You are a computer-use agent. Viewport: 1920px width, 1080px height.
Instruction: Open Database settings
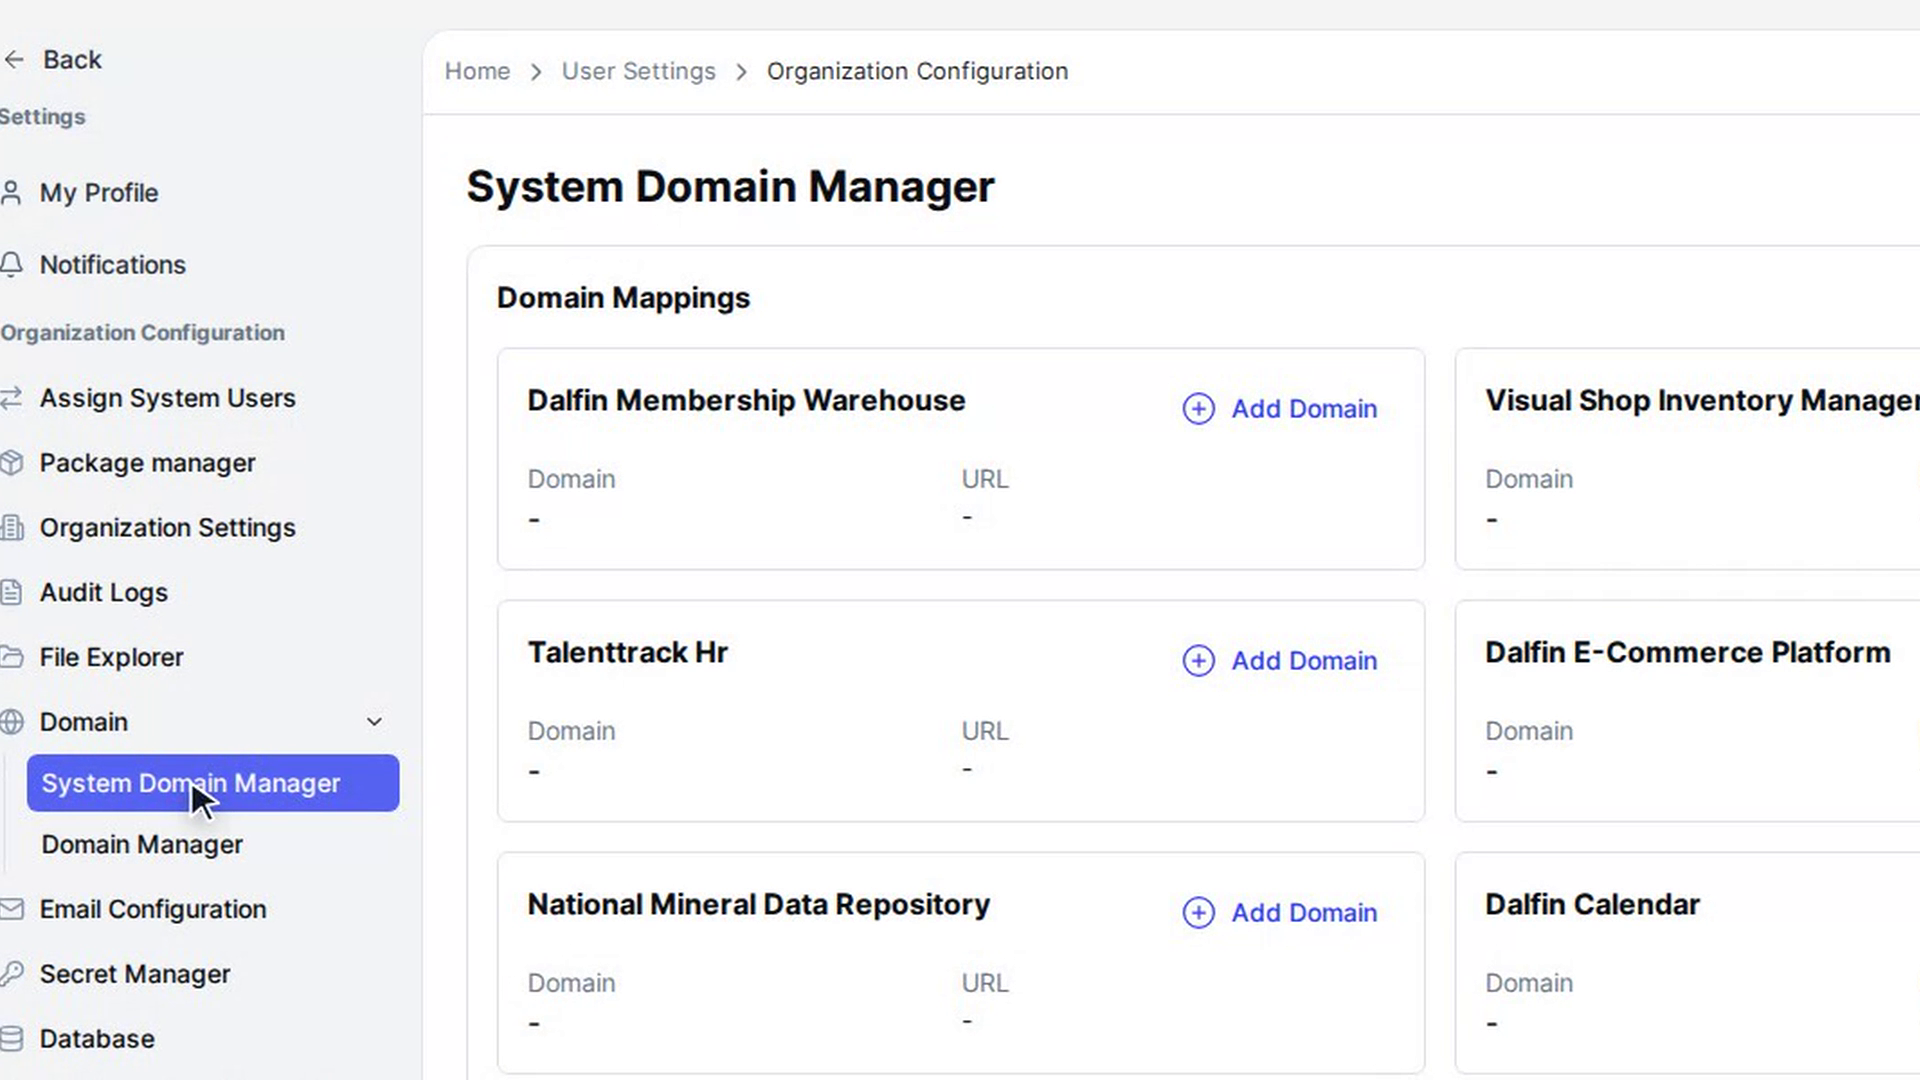click(x=97, y=1039)
